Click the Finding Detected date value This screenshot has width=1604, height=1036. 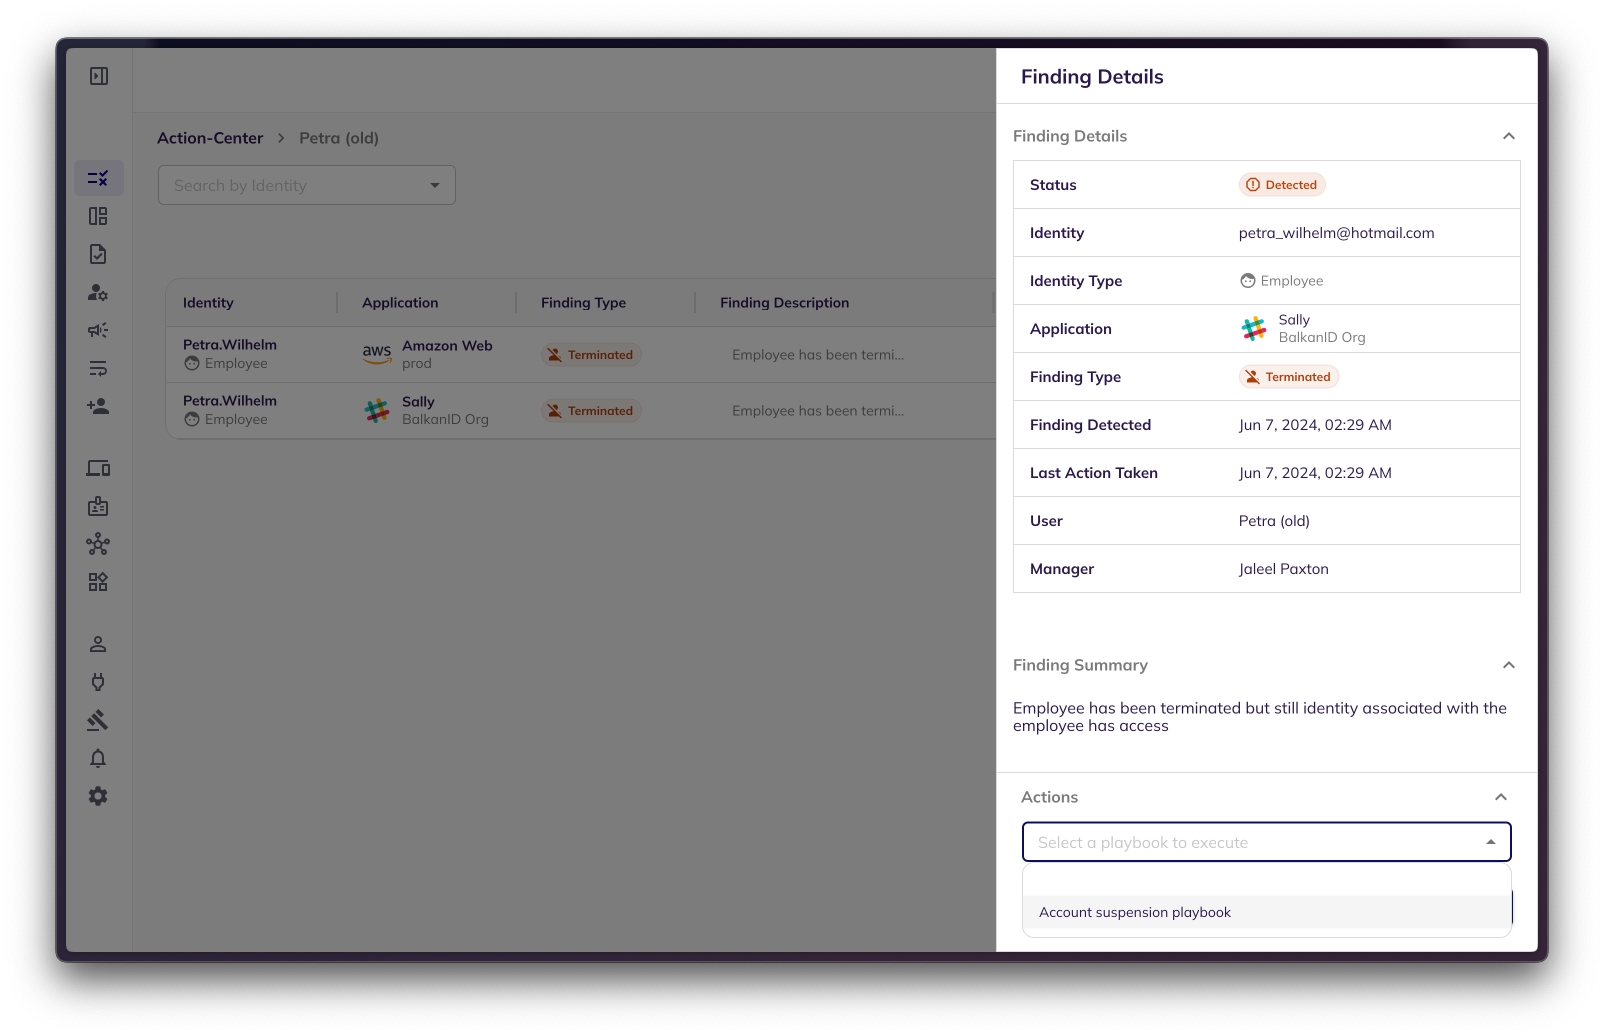pos(1315,425)
